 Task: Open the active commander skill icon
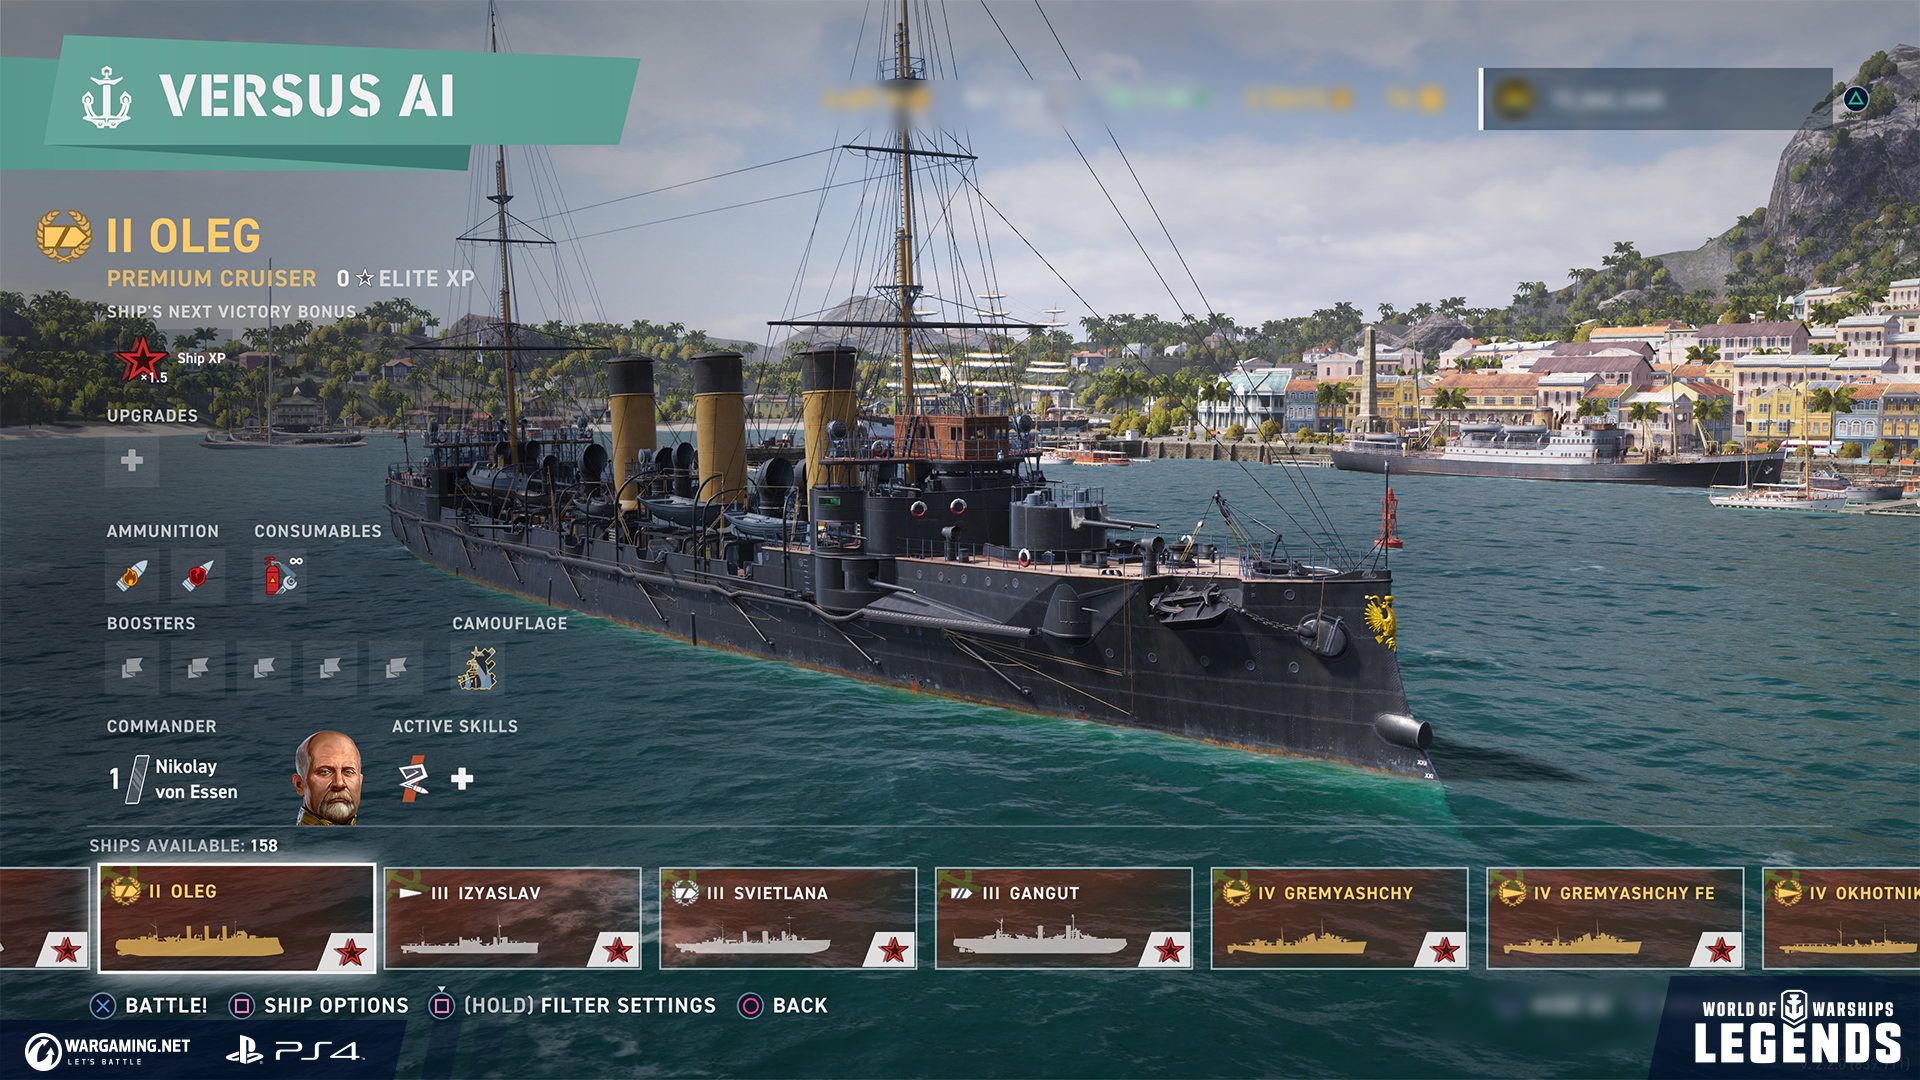pyautogui.click(x=413, y=779)
